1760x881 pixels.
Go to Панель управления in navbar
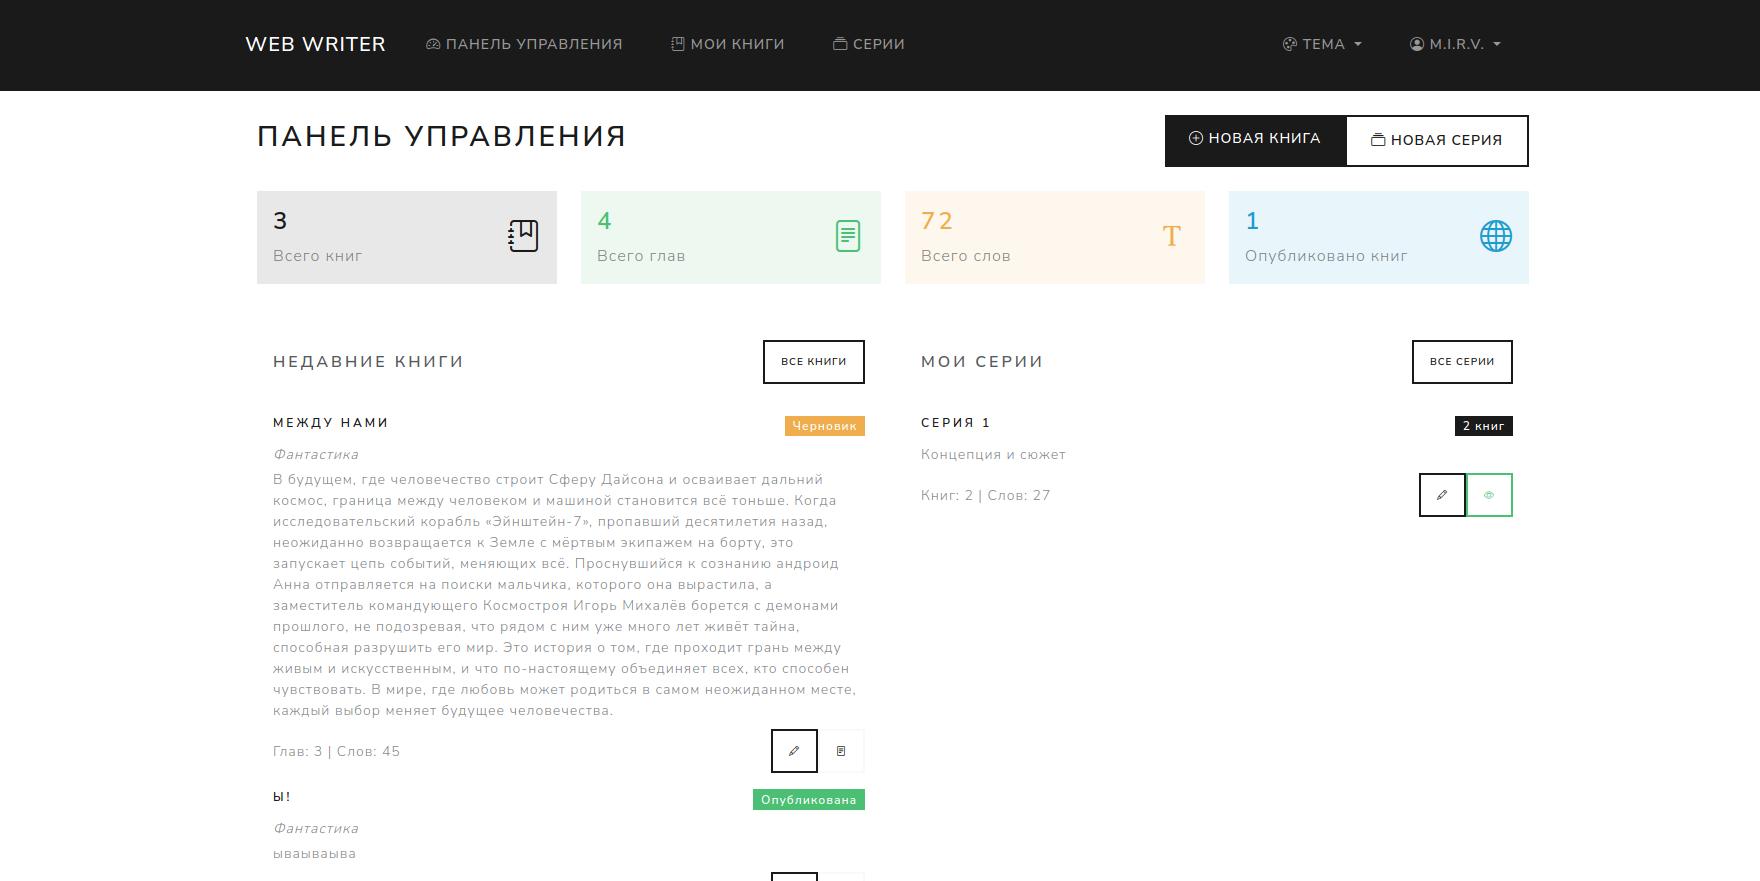(524, 44)
